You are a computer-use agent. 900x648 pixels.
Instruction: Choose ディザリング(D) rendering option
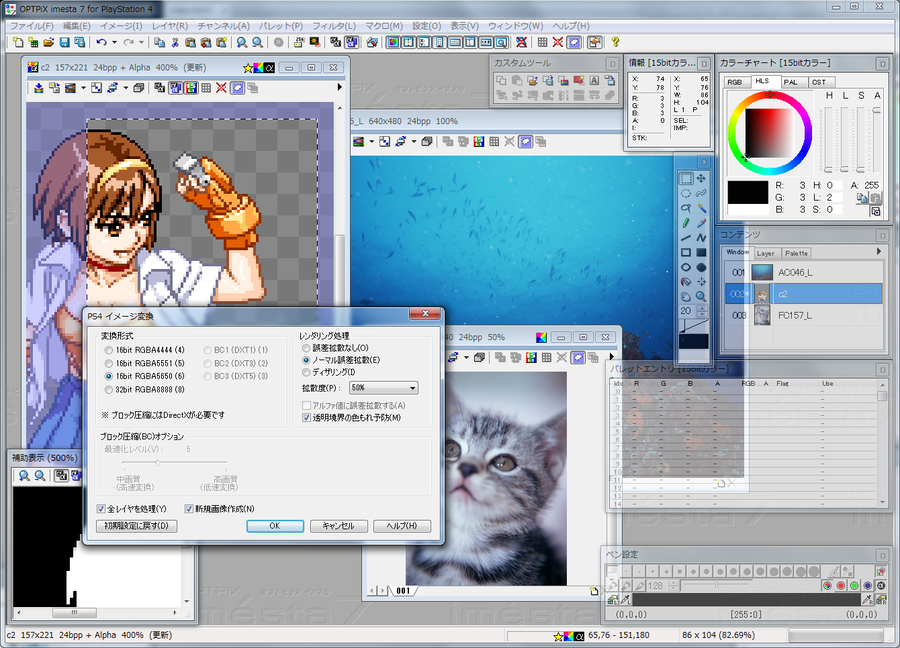pyautogui.click(x=307, y=372)
